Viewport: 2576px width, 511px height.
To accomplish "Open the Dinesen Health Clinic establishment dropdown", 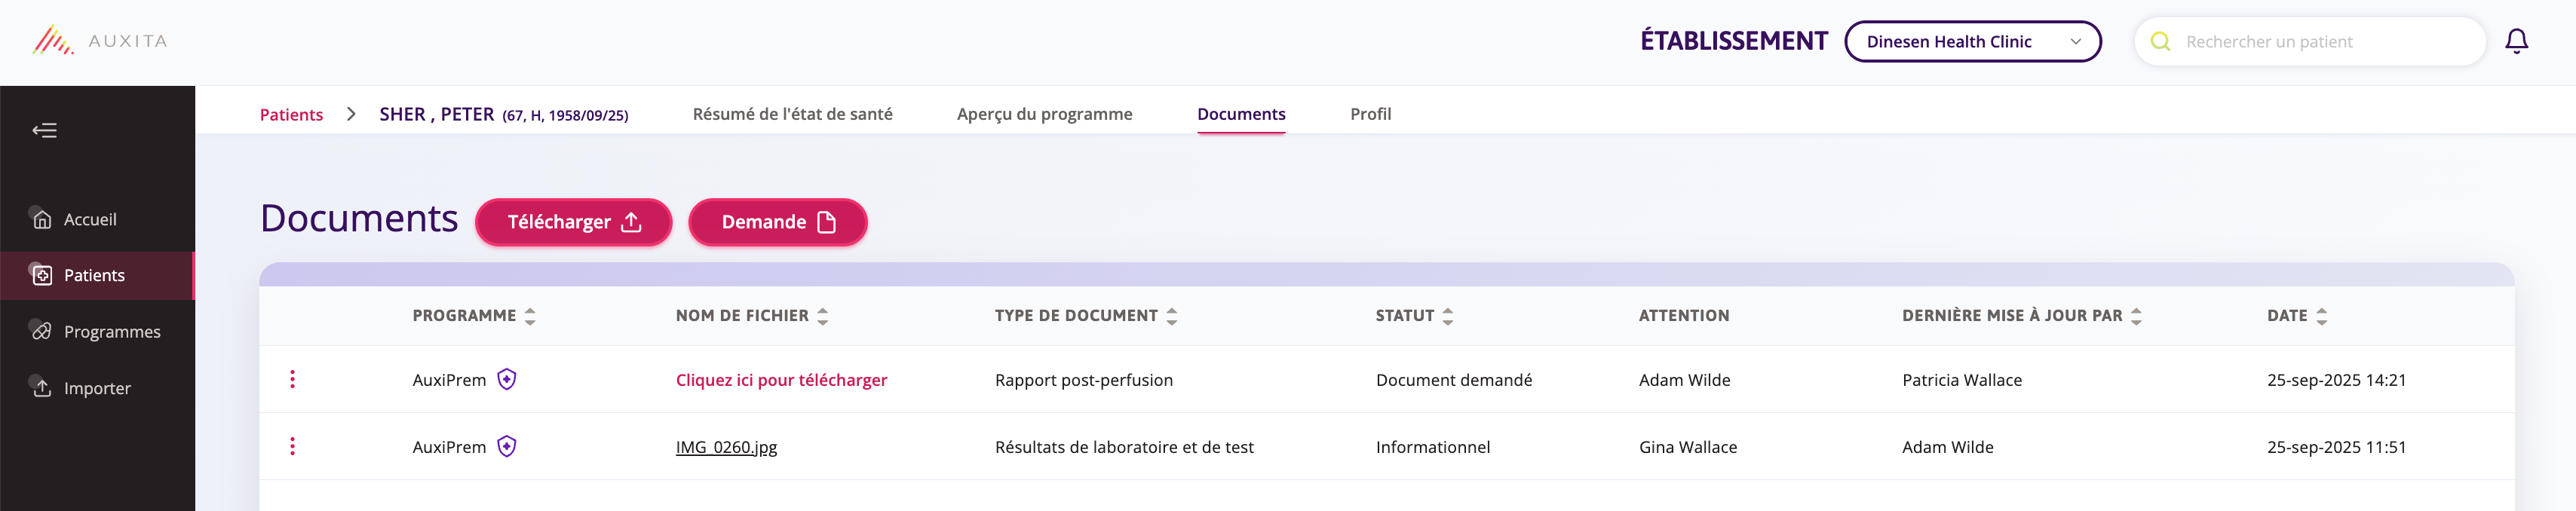I will [x=1972, y=41].
